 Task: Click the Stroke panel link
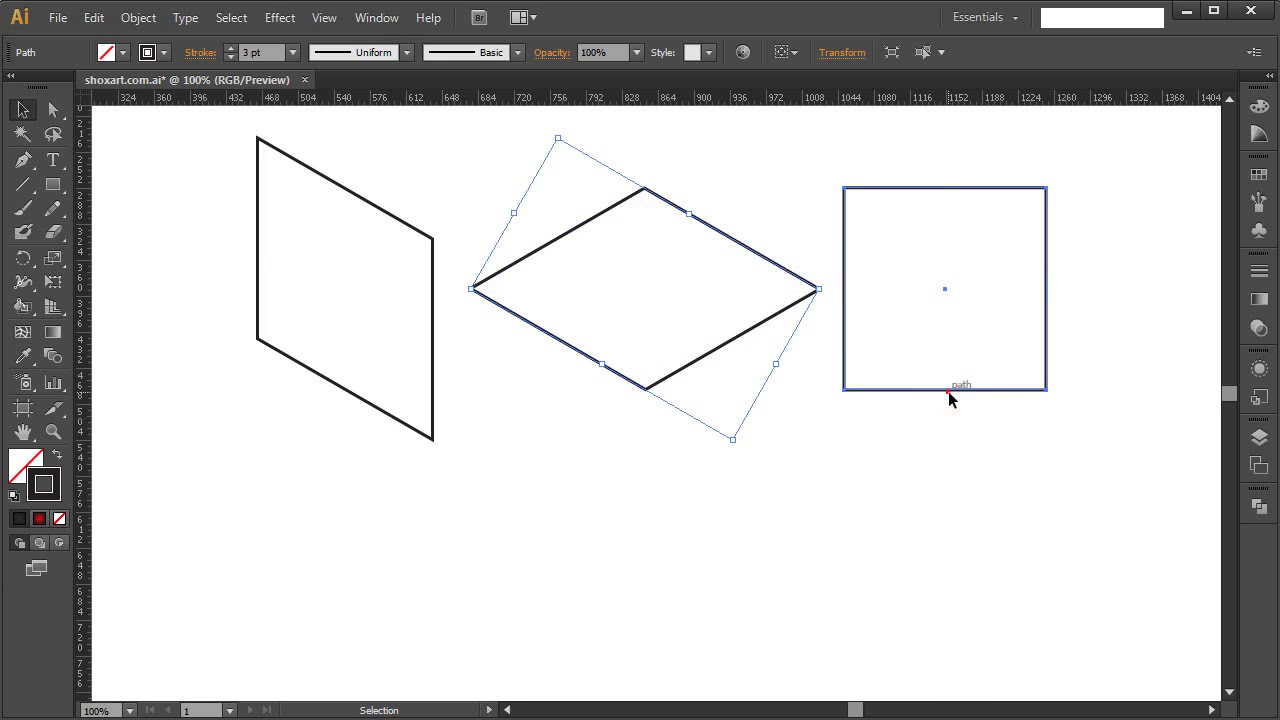pos(200,53)
